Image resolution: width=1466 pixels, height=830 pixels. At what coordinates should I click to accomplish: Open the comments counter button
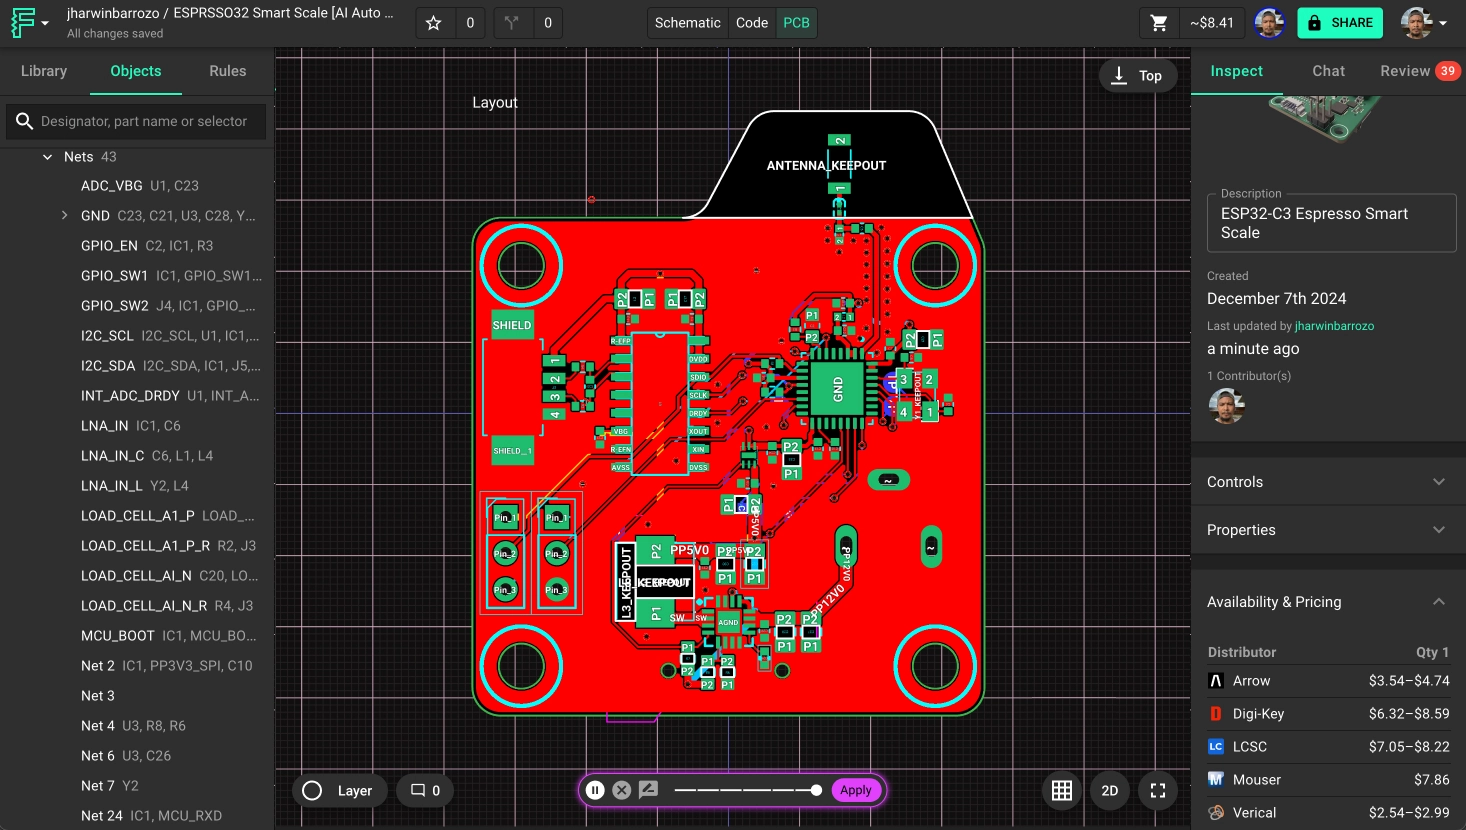click(425, 791)
